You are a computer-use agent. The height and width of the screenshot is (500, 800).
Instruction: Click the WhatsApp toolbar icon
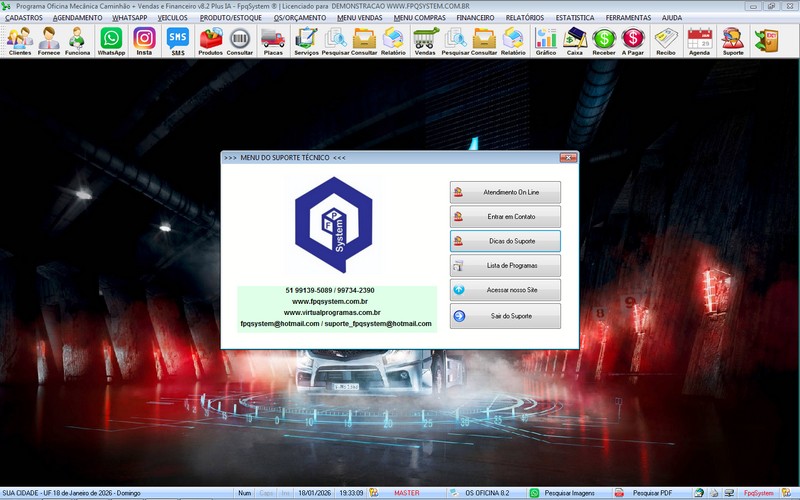(111, 41)
